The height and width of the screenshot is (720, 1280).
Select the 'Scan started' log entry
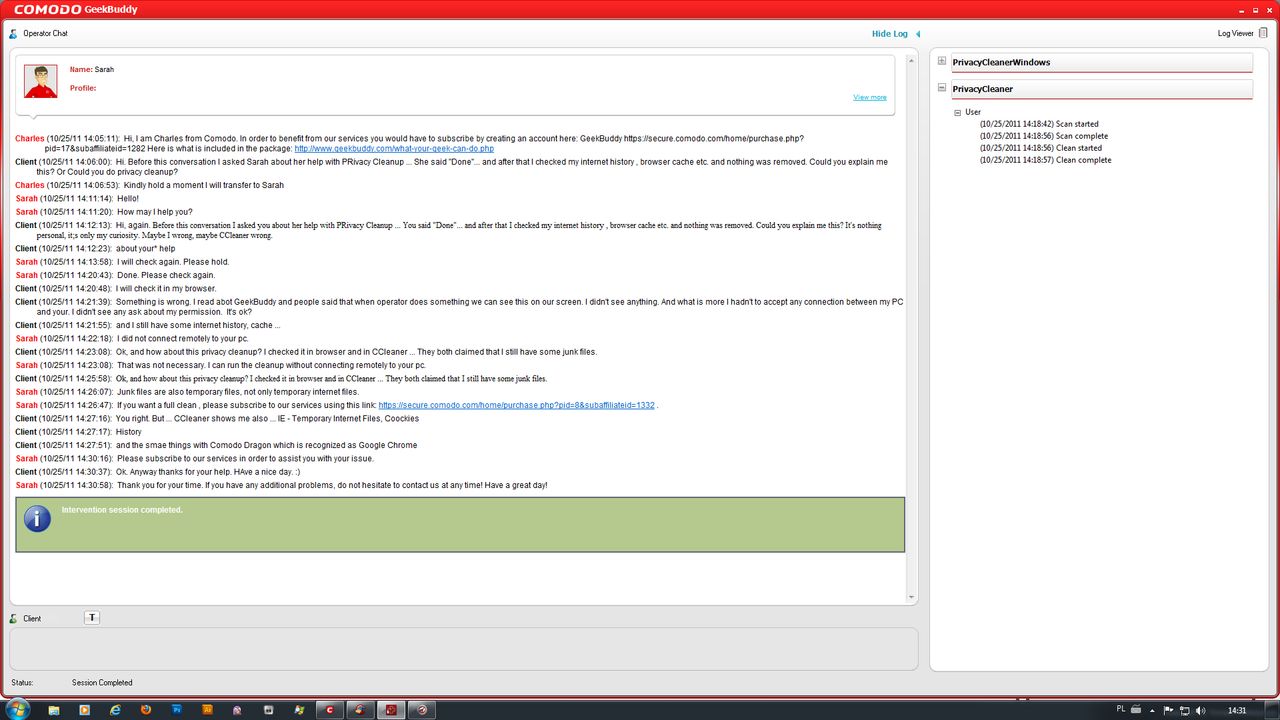click(1039, 124)
